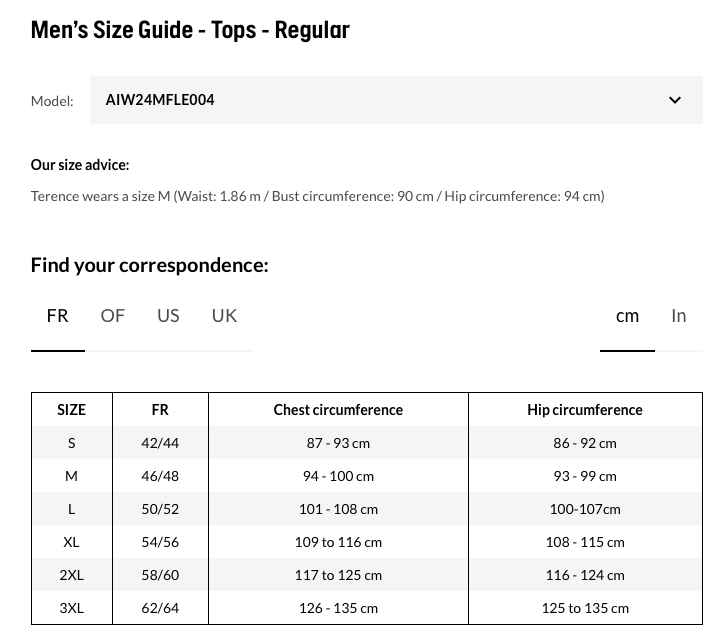Click the Hip circumference column header

click(585, 410)
